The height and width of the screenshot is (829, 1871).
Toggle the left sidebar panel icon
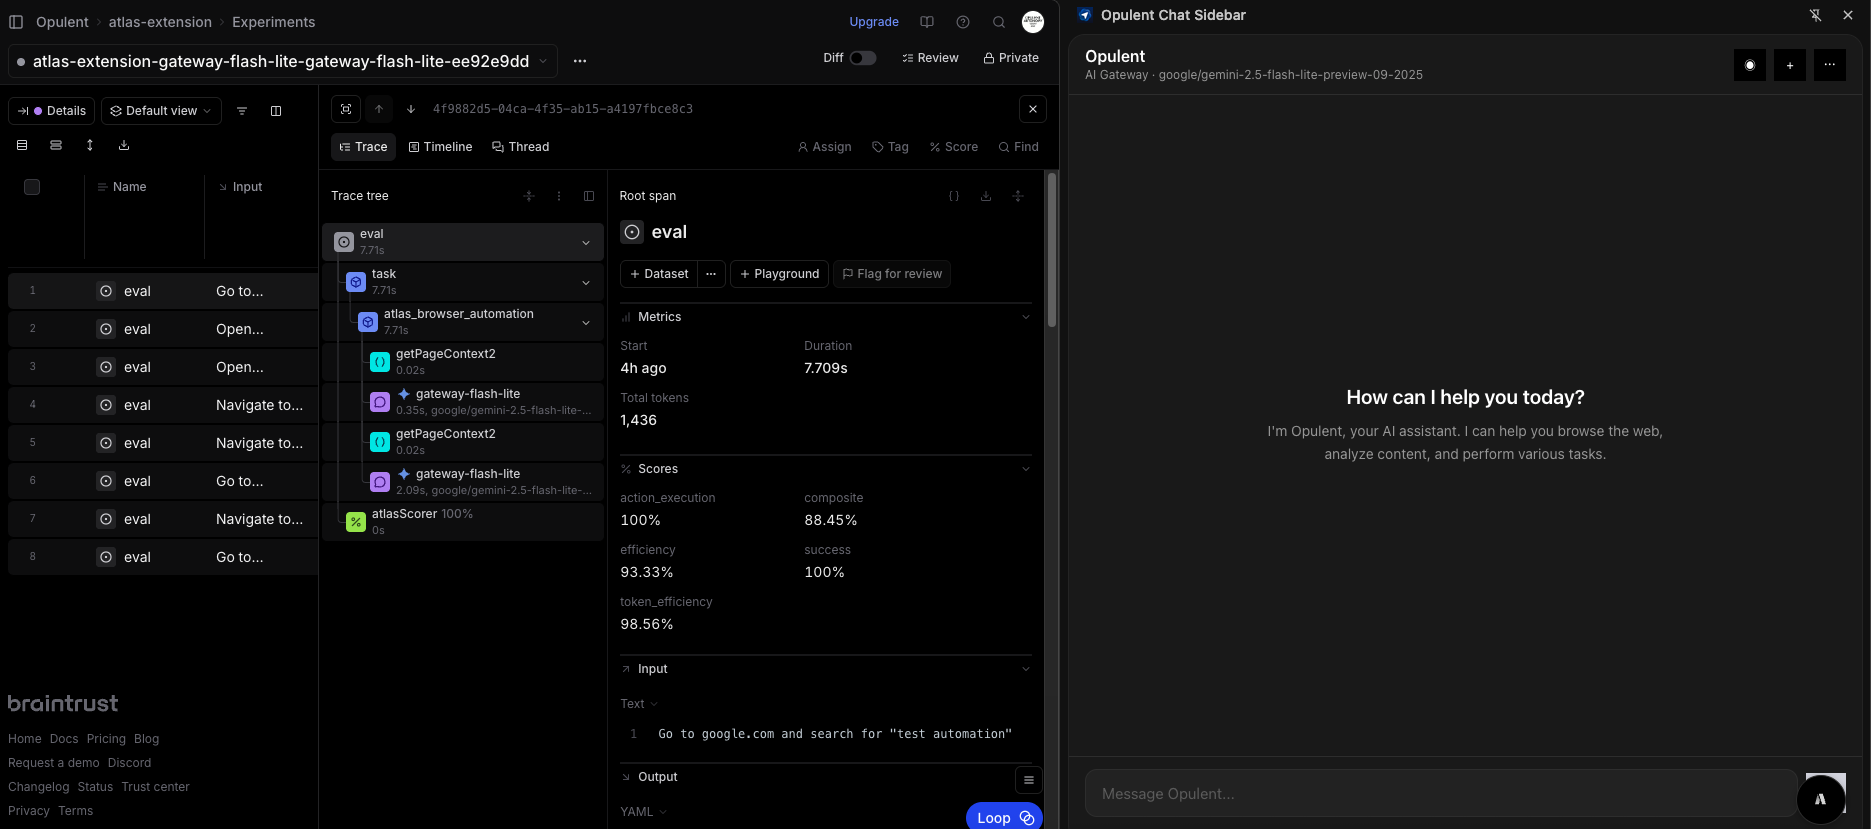(16, 22)
